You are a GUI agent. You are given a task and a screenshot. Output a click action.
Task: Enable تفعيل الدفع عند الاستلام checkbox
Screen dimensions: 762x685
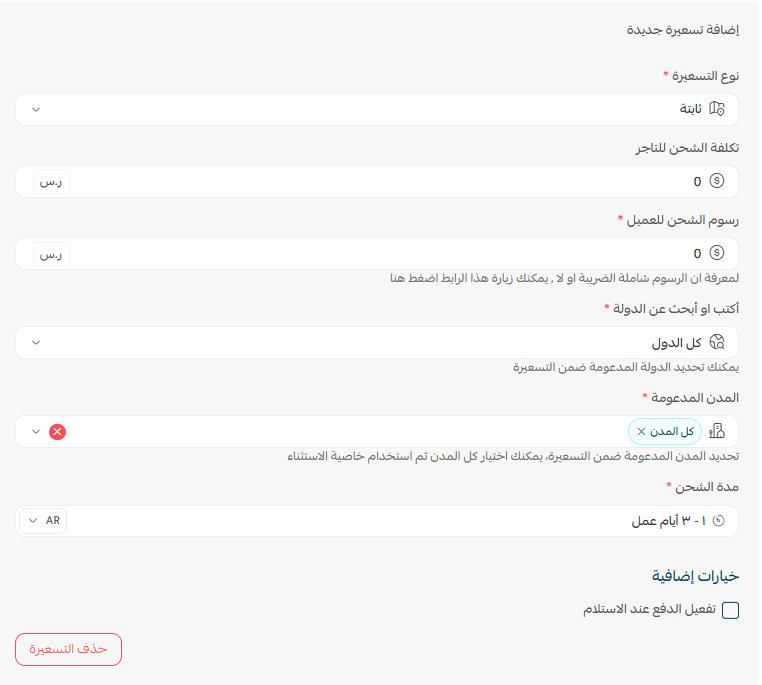coord(730,610)
